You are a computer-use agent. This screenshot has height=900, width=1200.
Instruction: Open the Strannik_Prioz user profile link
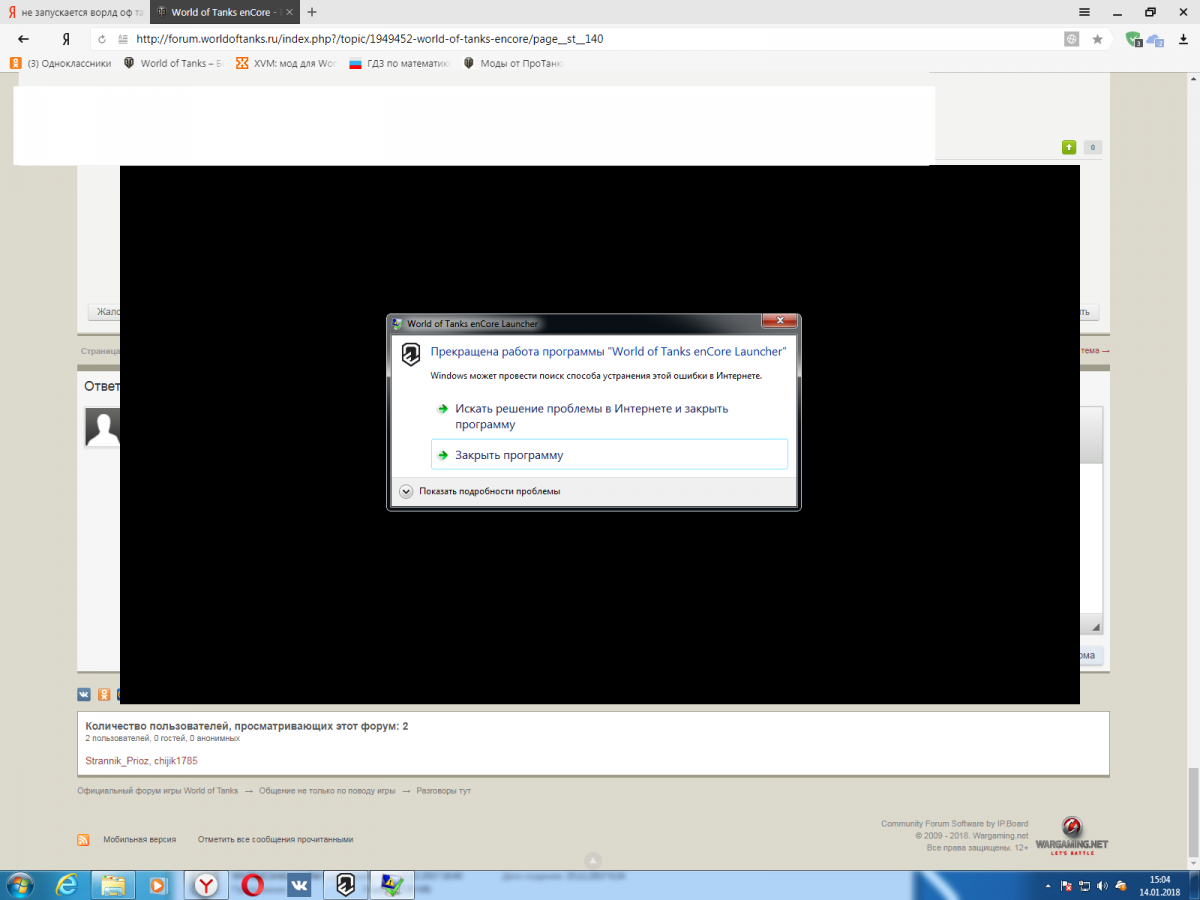tap(117, 761)
